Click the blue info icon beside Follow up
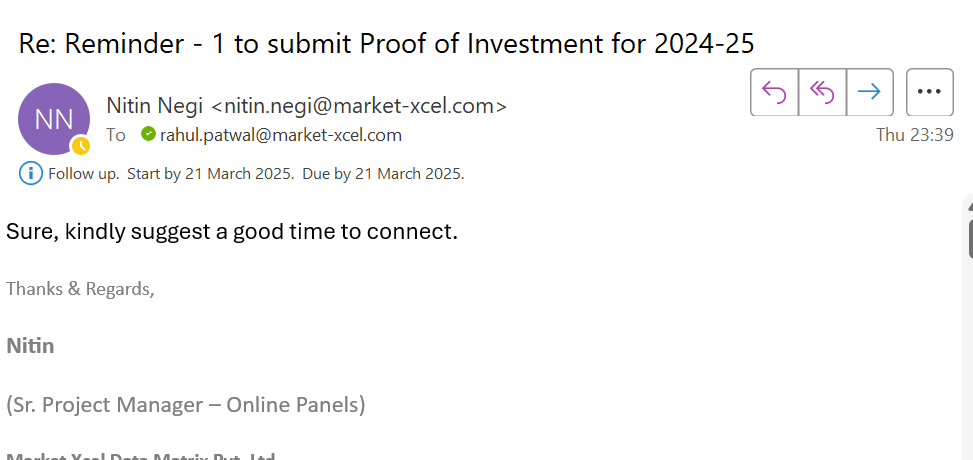This screenshot has width=973, height=460. pos(31,173)
